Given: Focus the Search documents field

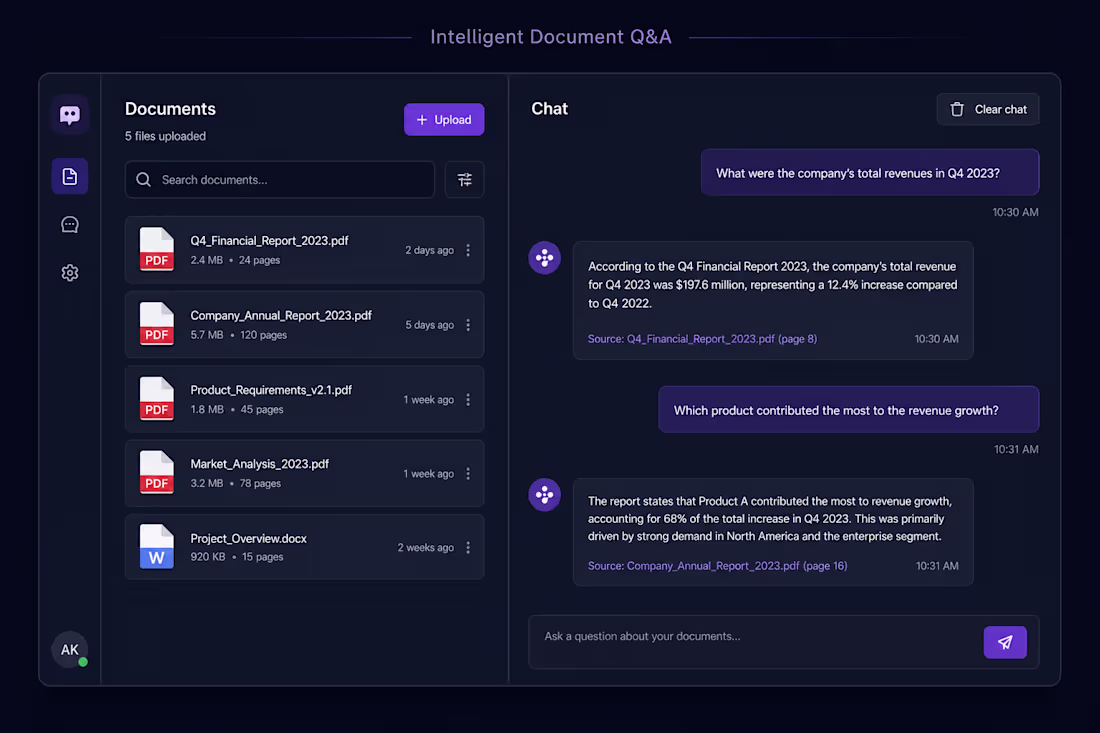Looking at the screenshot, I should 280,180.
